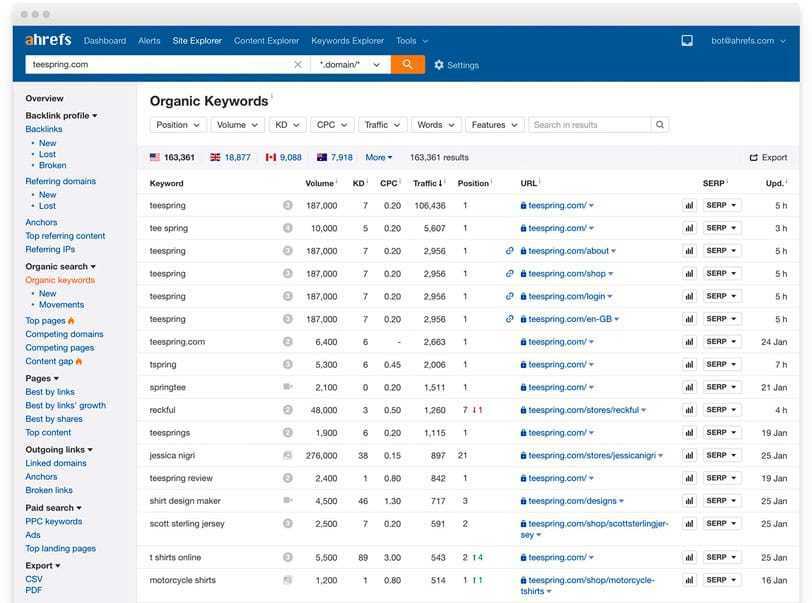Screen dimensions: 812x603
Task: Collapse the Organic search sidebar section
Action: (x=61, y=266)
